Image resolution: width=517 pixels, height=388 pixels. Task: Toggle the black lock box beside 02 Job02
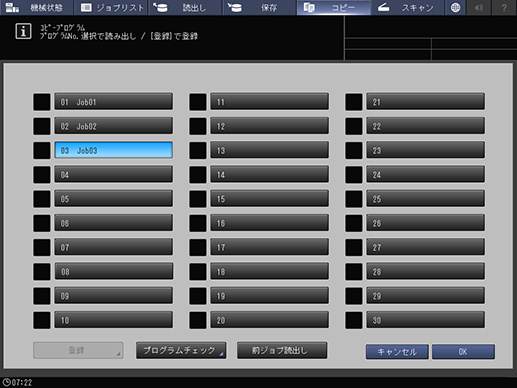(42, 126)
